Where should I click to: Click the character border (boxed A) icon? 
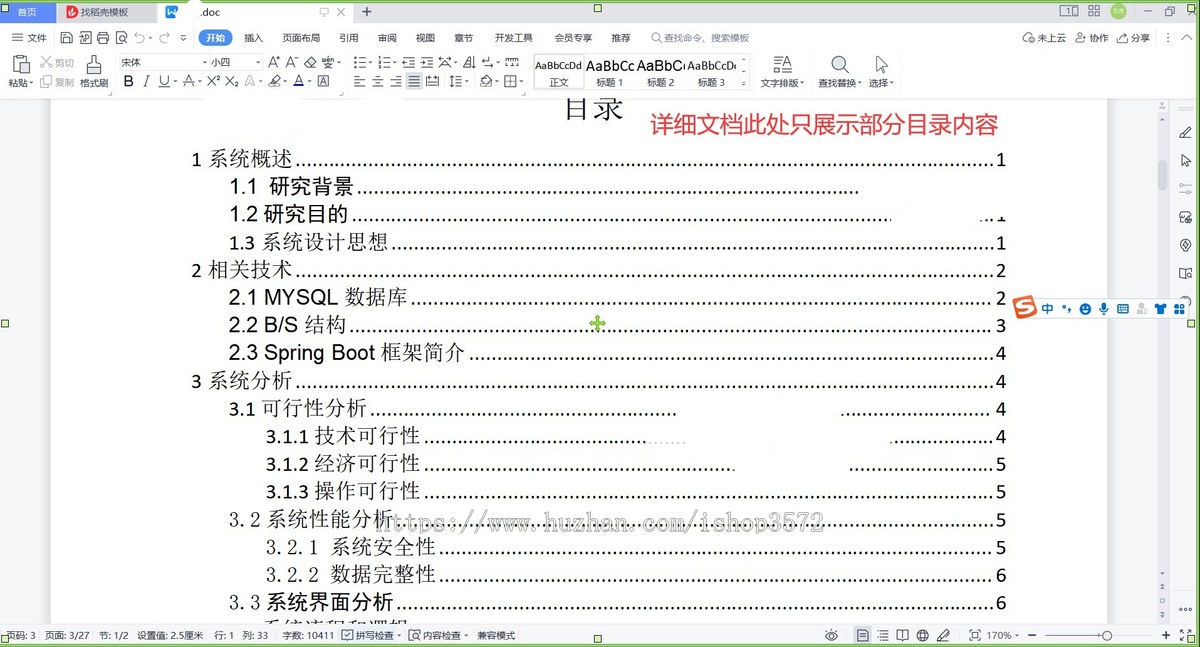click(324, 82)
